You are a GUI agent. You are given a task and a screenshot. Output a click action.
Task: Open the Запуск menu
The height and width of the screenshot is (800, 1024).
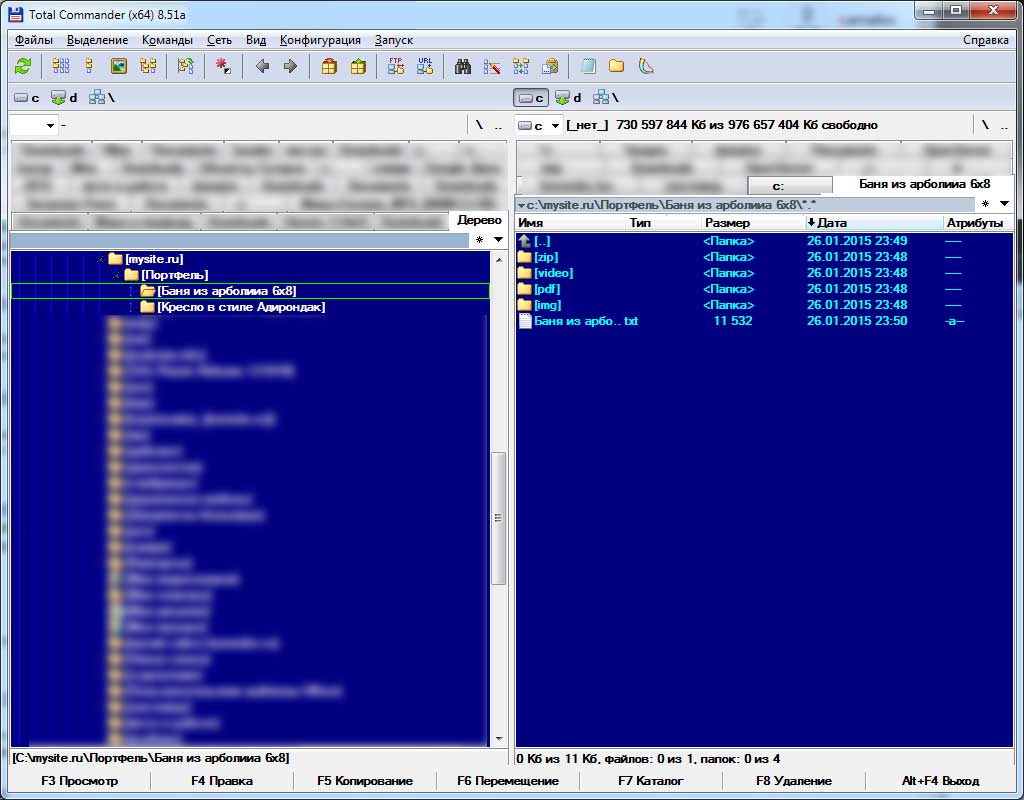394,40
